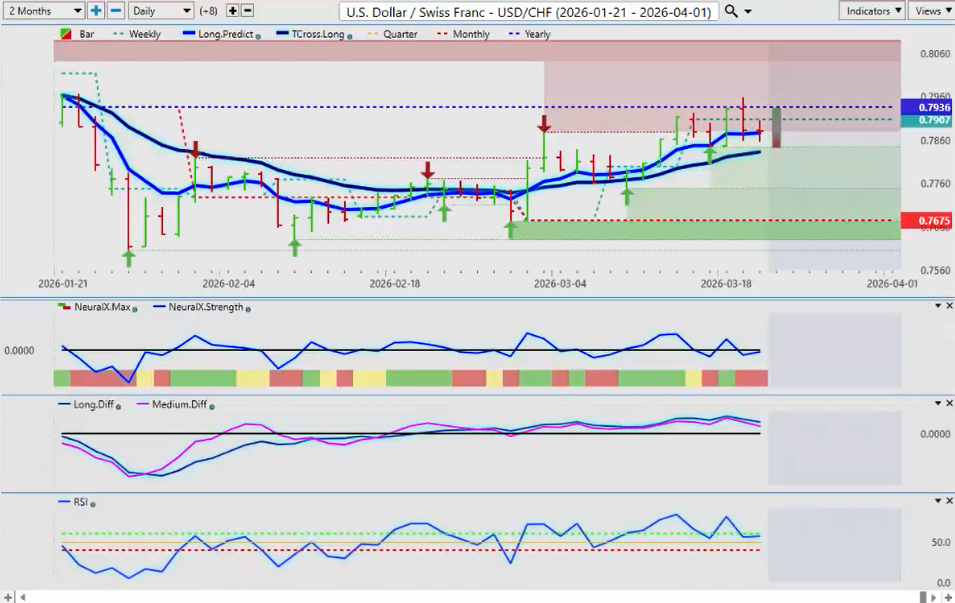Close the RSI indicator panel
This screenshot has width=955, height=603.
tap(948, 500)
